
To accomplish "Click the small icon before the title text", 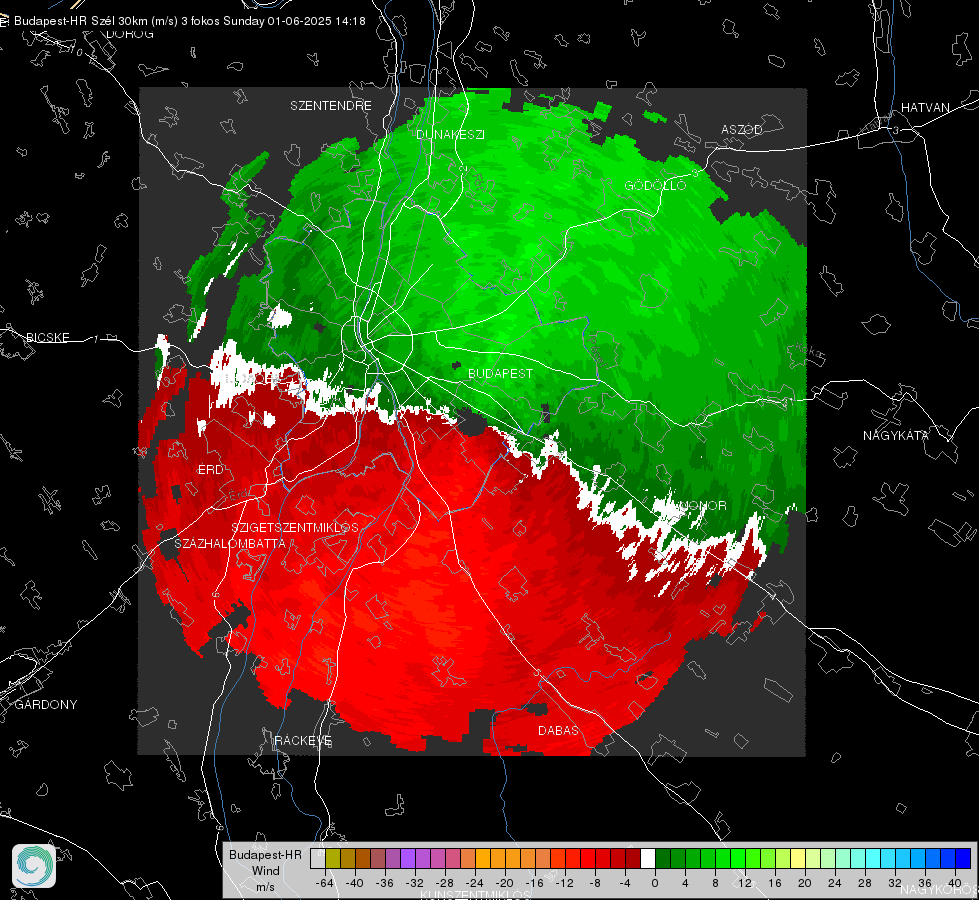I will pos(4,21).
